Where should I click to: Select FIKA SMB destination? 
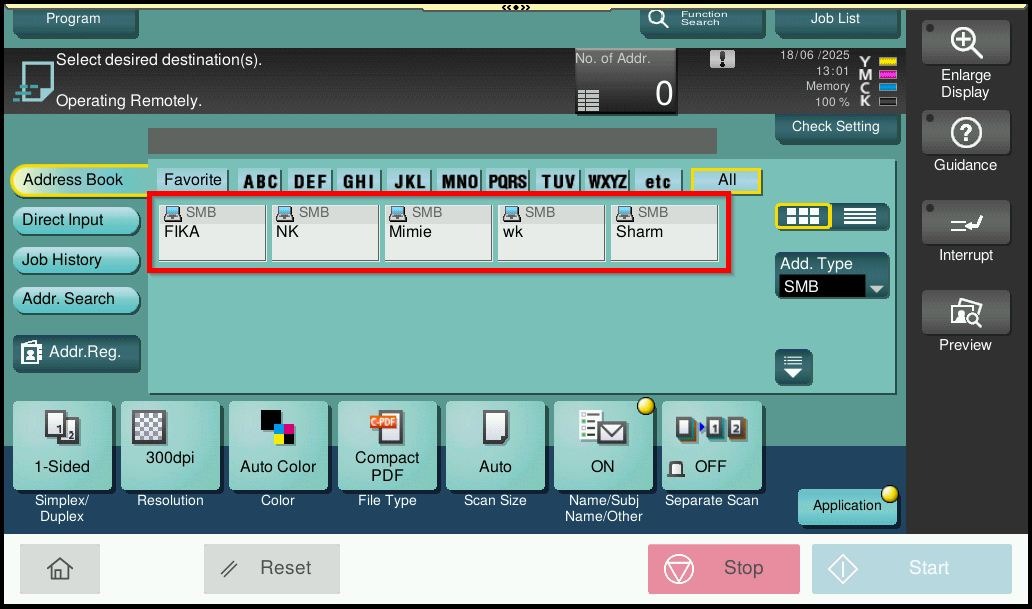click(x=211, y=232)
